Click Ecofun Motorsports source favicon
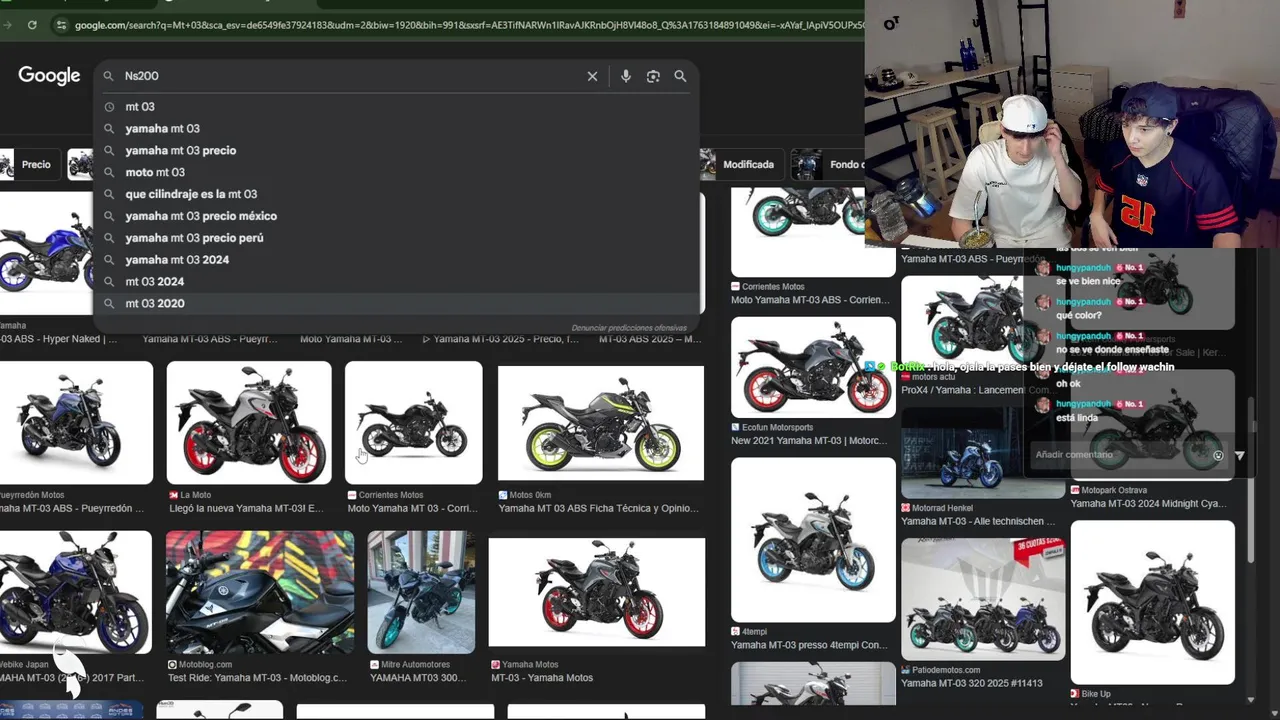 click(735, 428)
